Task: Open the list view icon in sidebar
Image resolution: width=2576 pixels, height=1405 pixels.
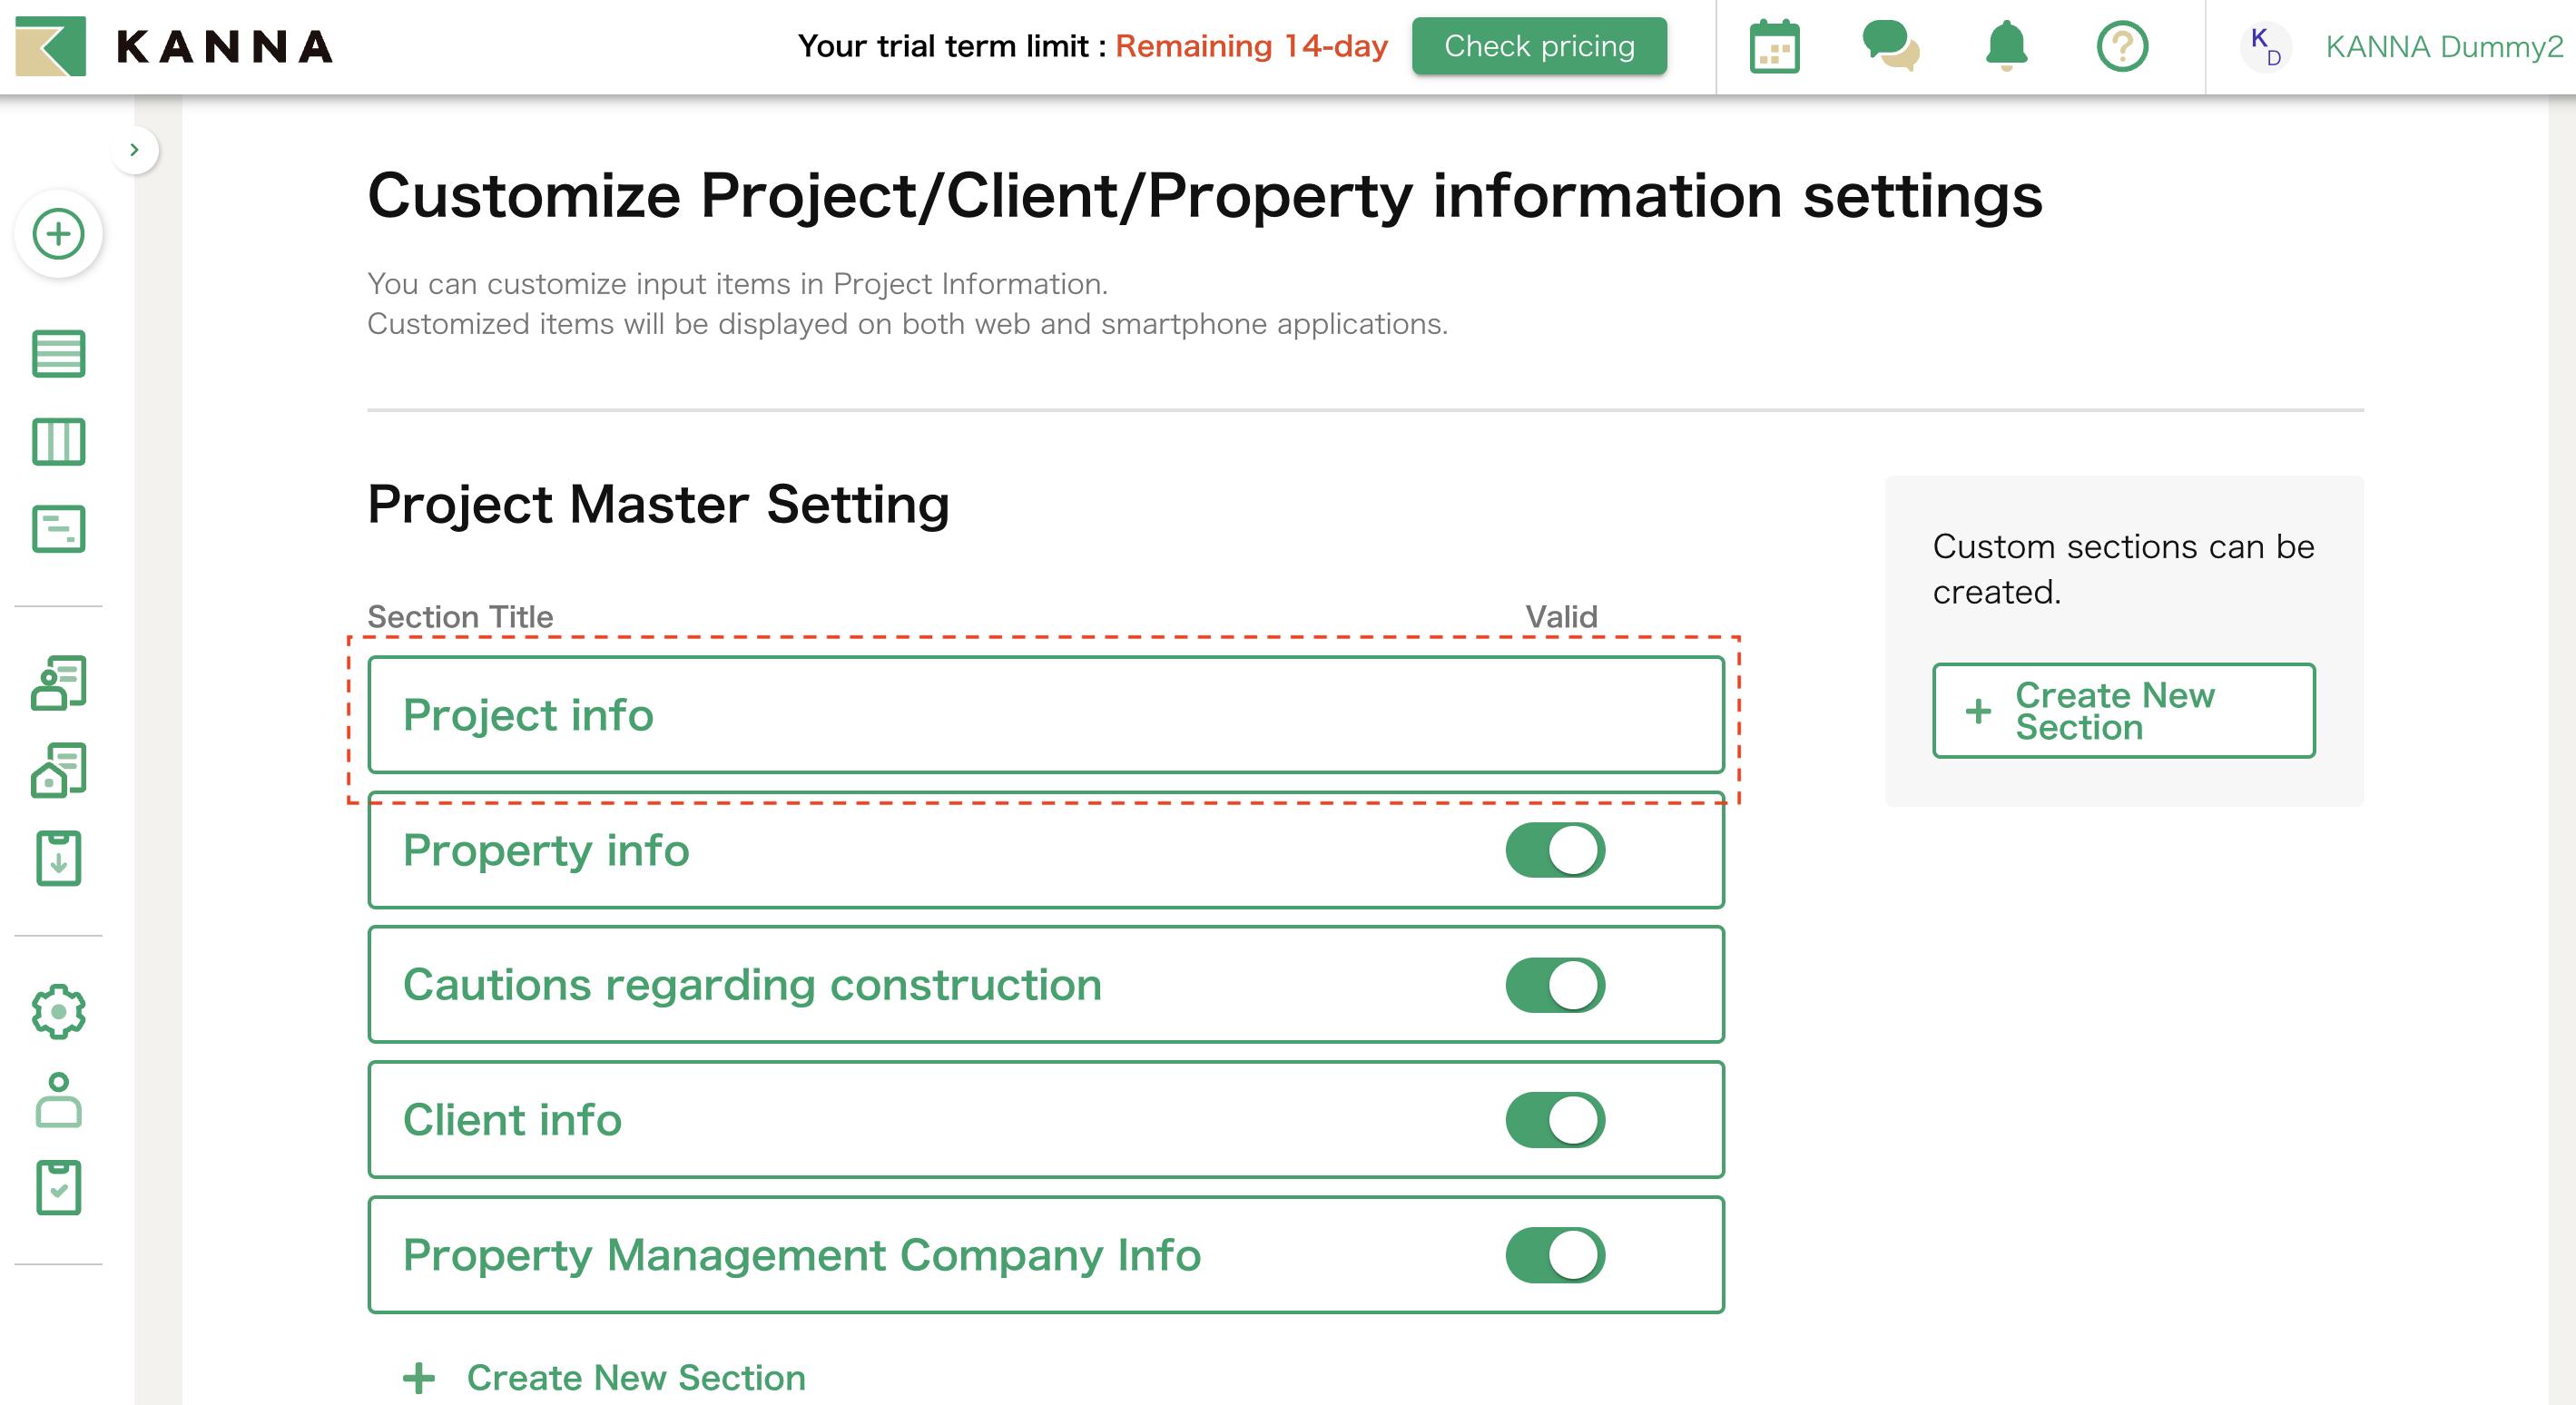Action: (58, 354)
